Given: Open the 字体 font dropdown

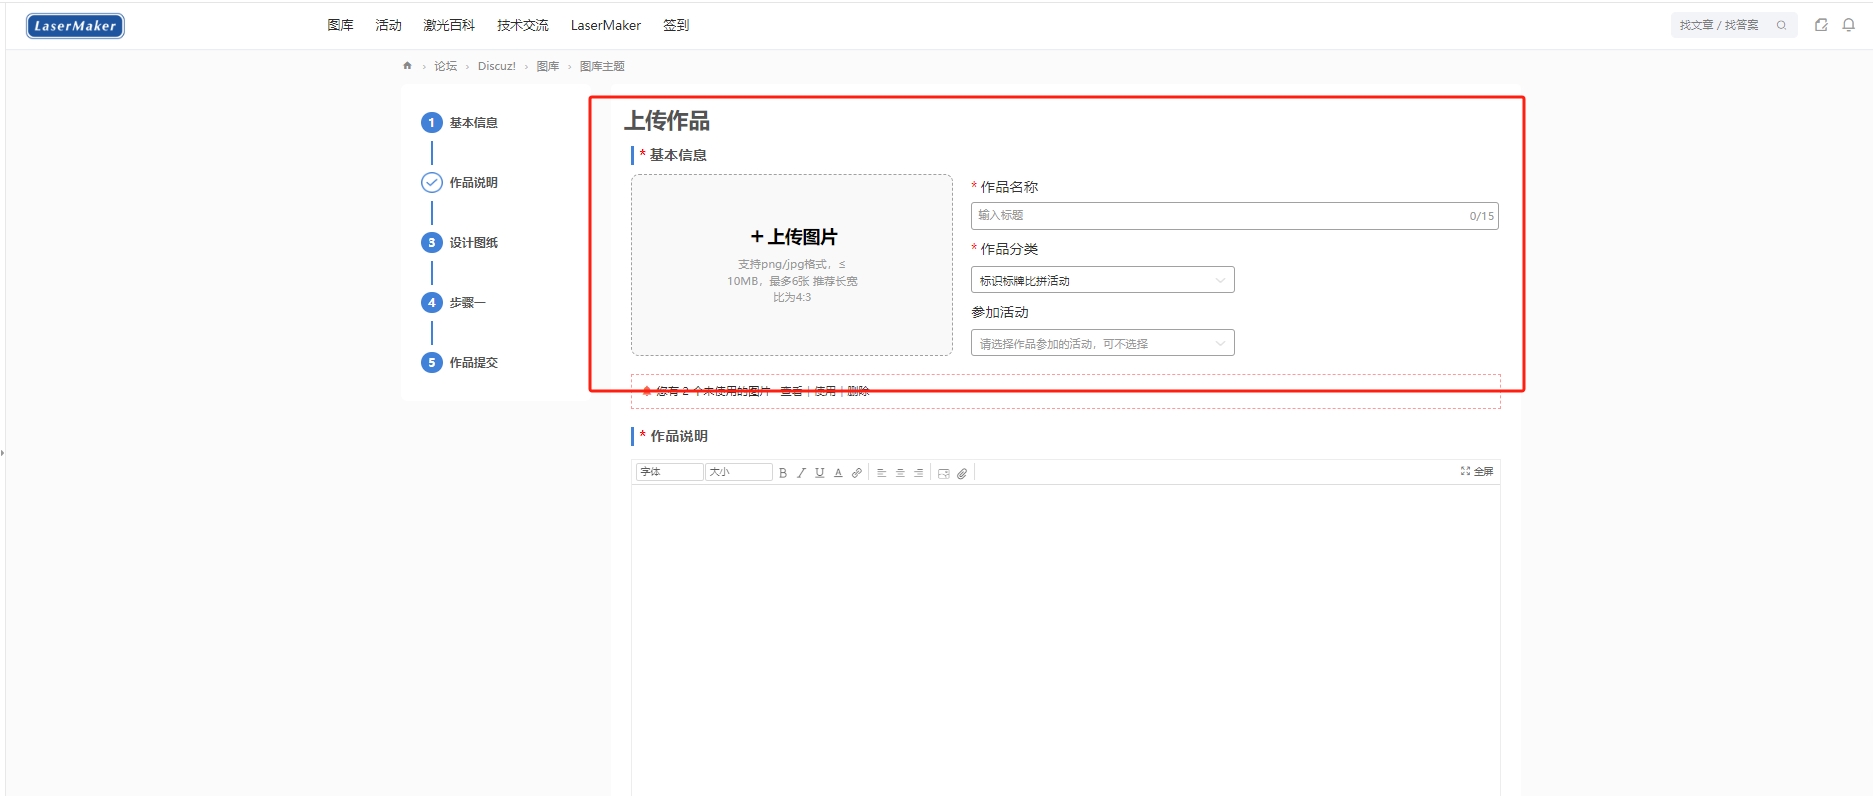Looking at the screenshot, I should pos(669,472).
